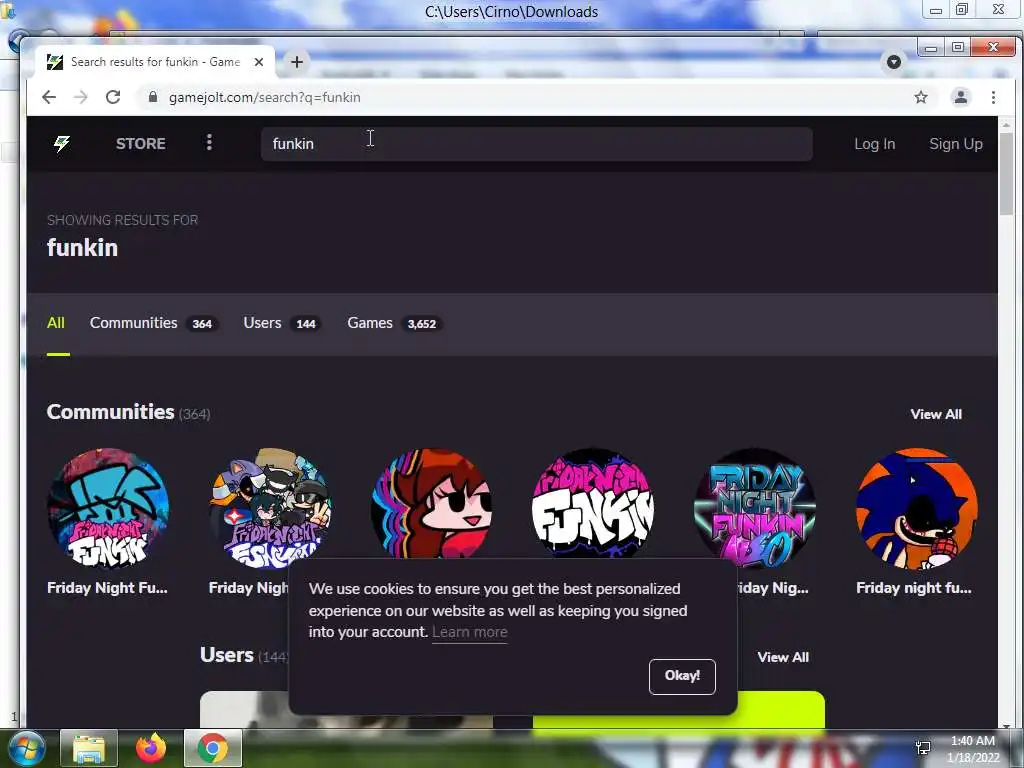1024x768 pixels.
Task: Open the pink-and-white Funkin logo community thumbnail
Action: (x=593, y=503)
